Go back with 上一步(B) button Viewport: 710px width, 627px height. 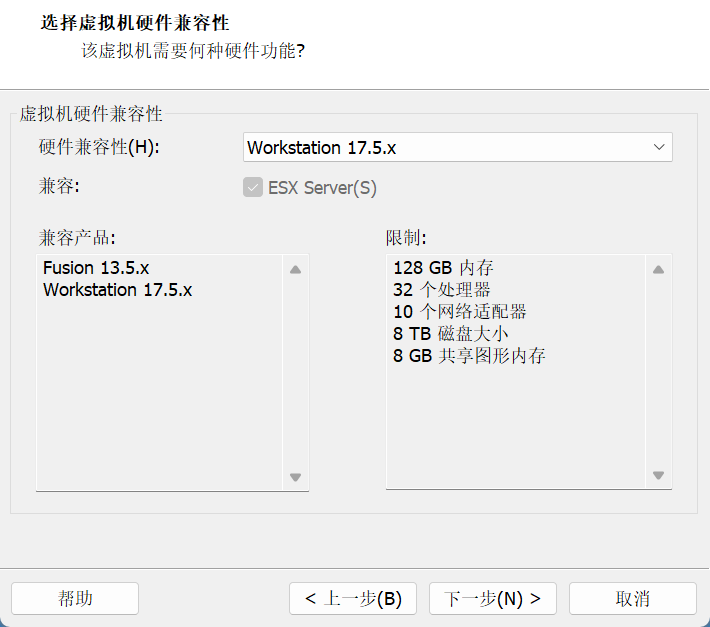coord(353,598)
